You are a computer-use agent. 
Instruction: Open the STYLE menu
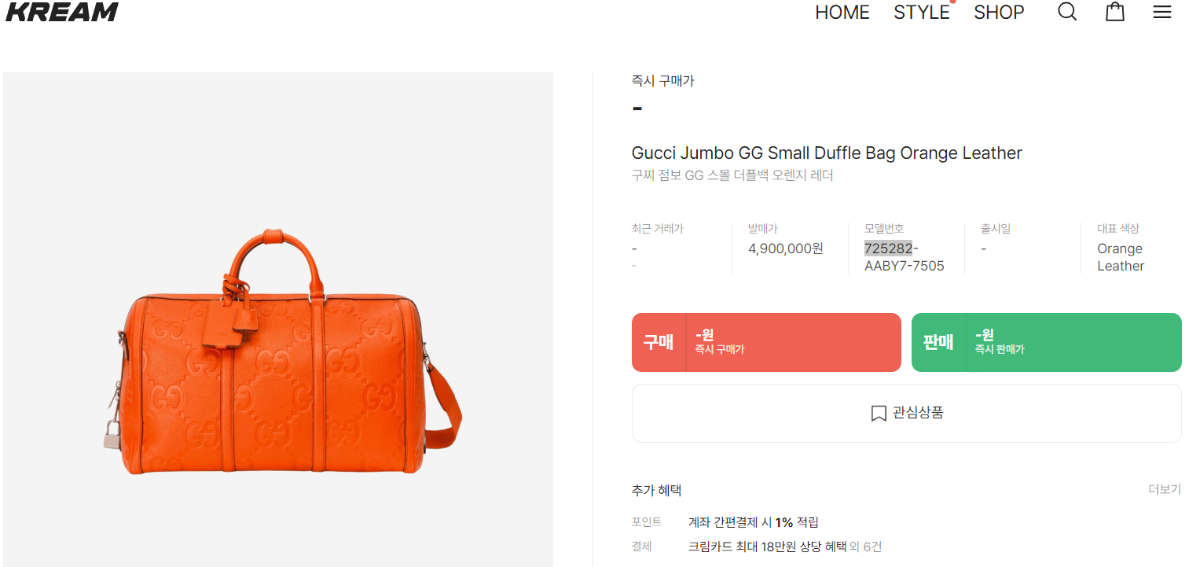[x=921, y=12]
